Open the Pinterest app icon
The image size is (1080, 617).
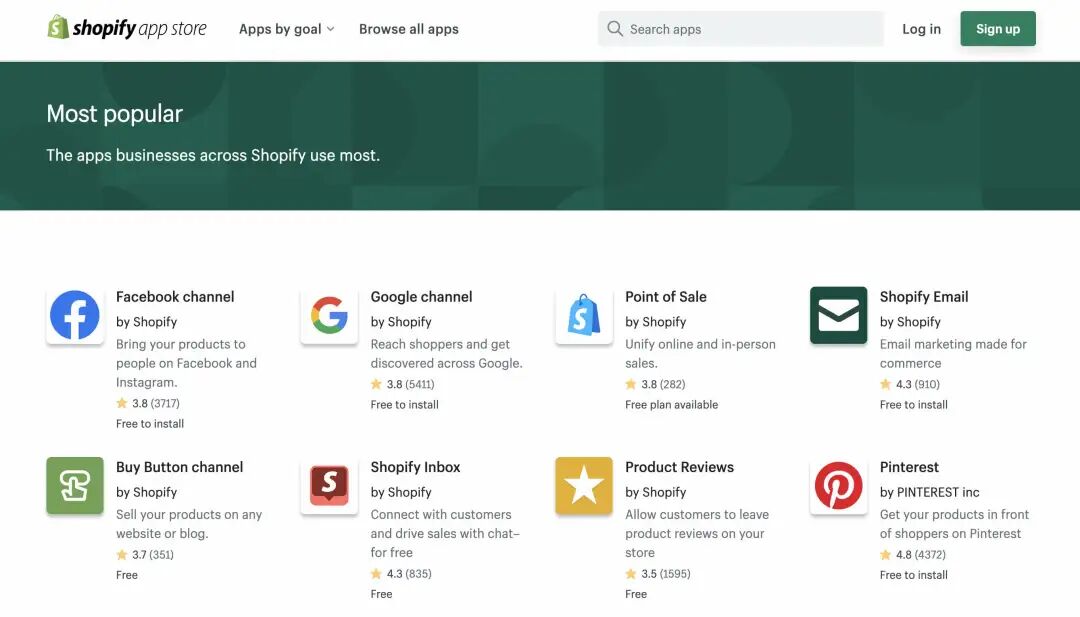(x=838, y=485)
